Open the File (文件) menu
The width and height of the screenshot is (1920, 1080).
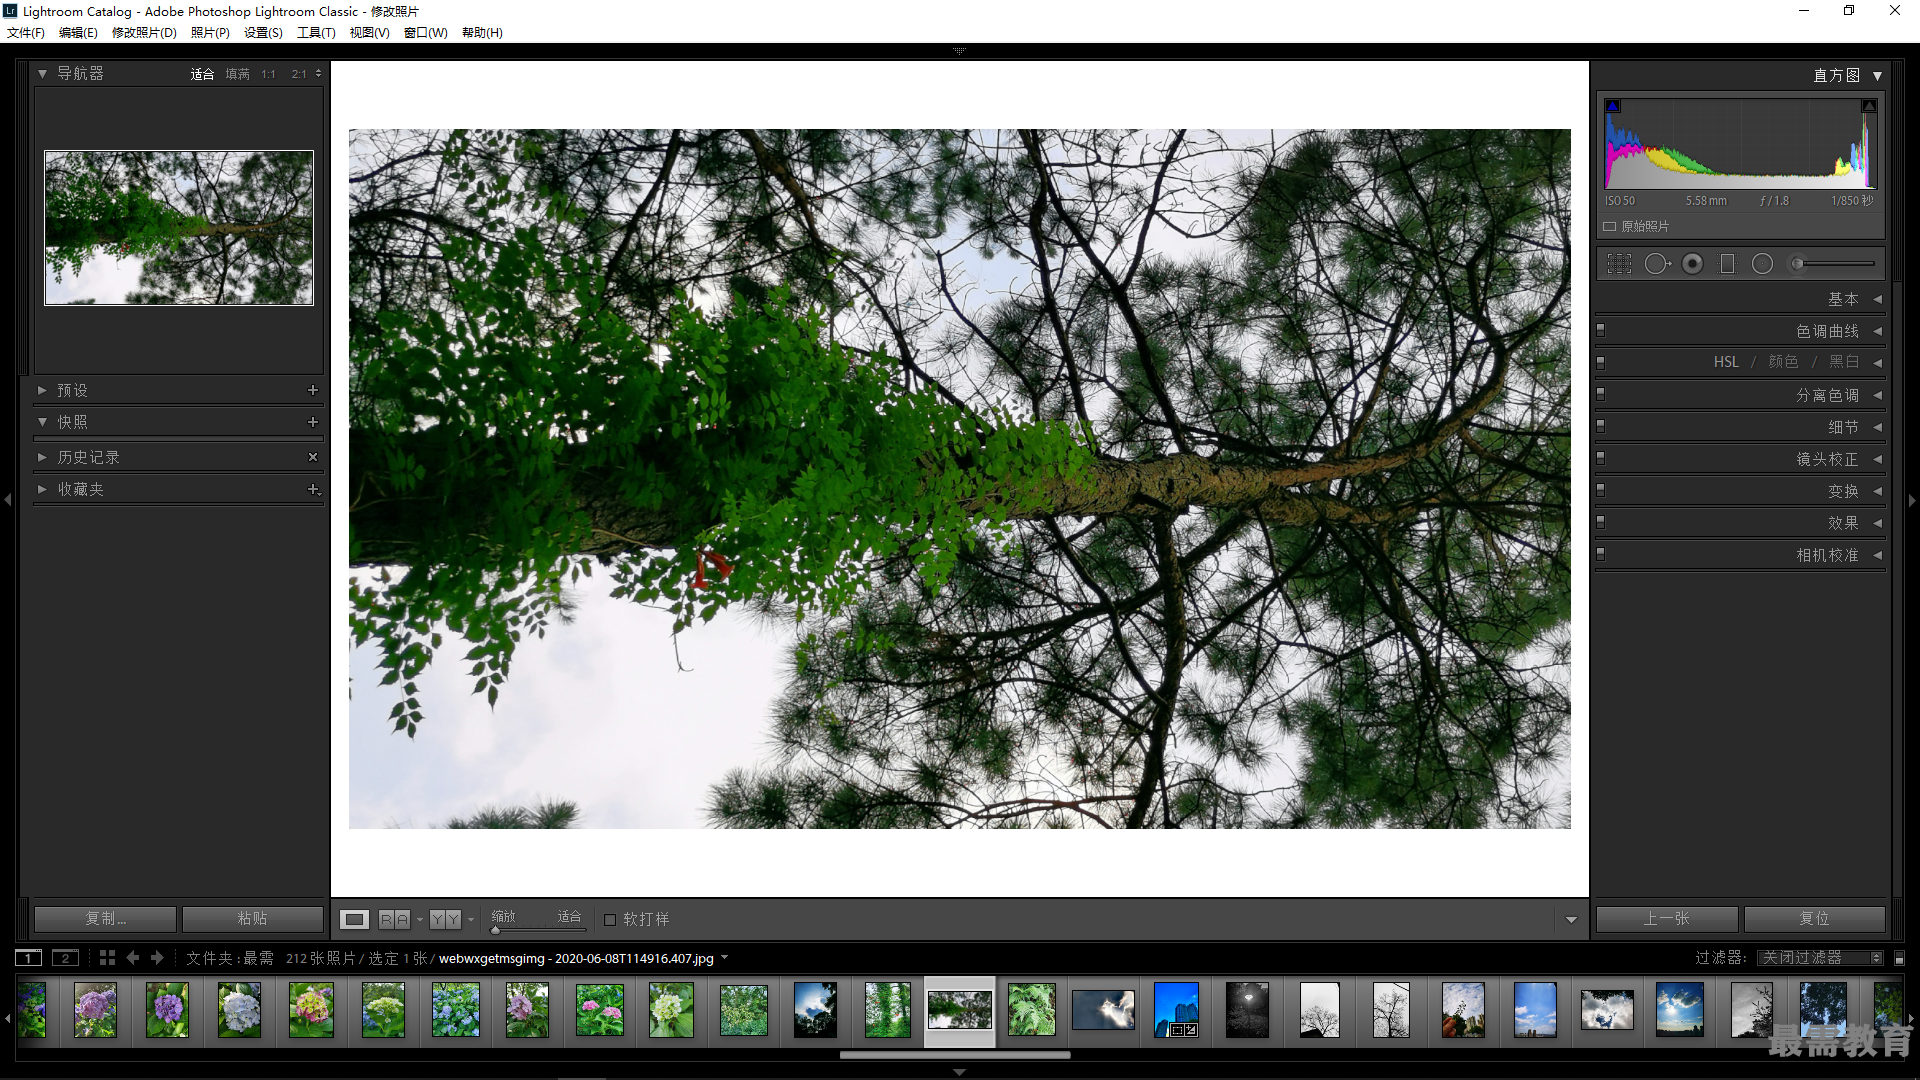26,33
